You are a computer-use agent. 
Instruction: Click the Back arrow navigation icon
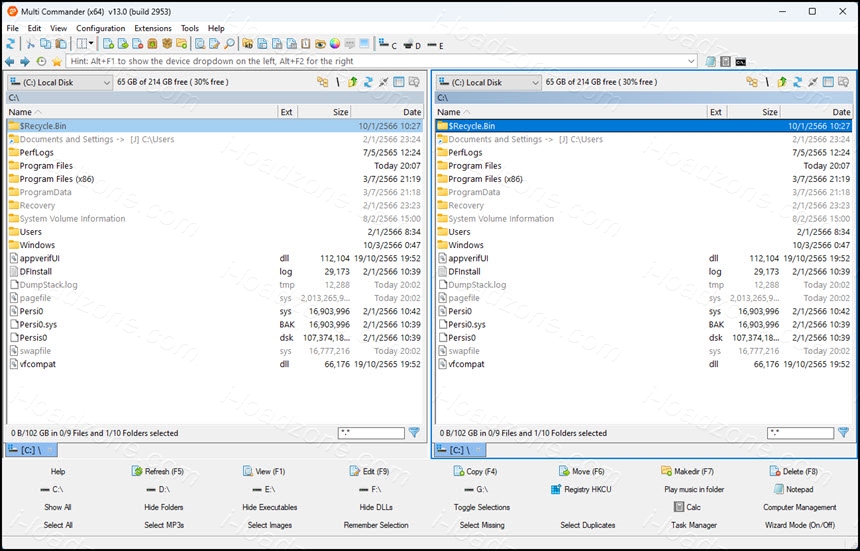click(x=10, y=61)
